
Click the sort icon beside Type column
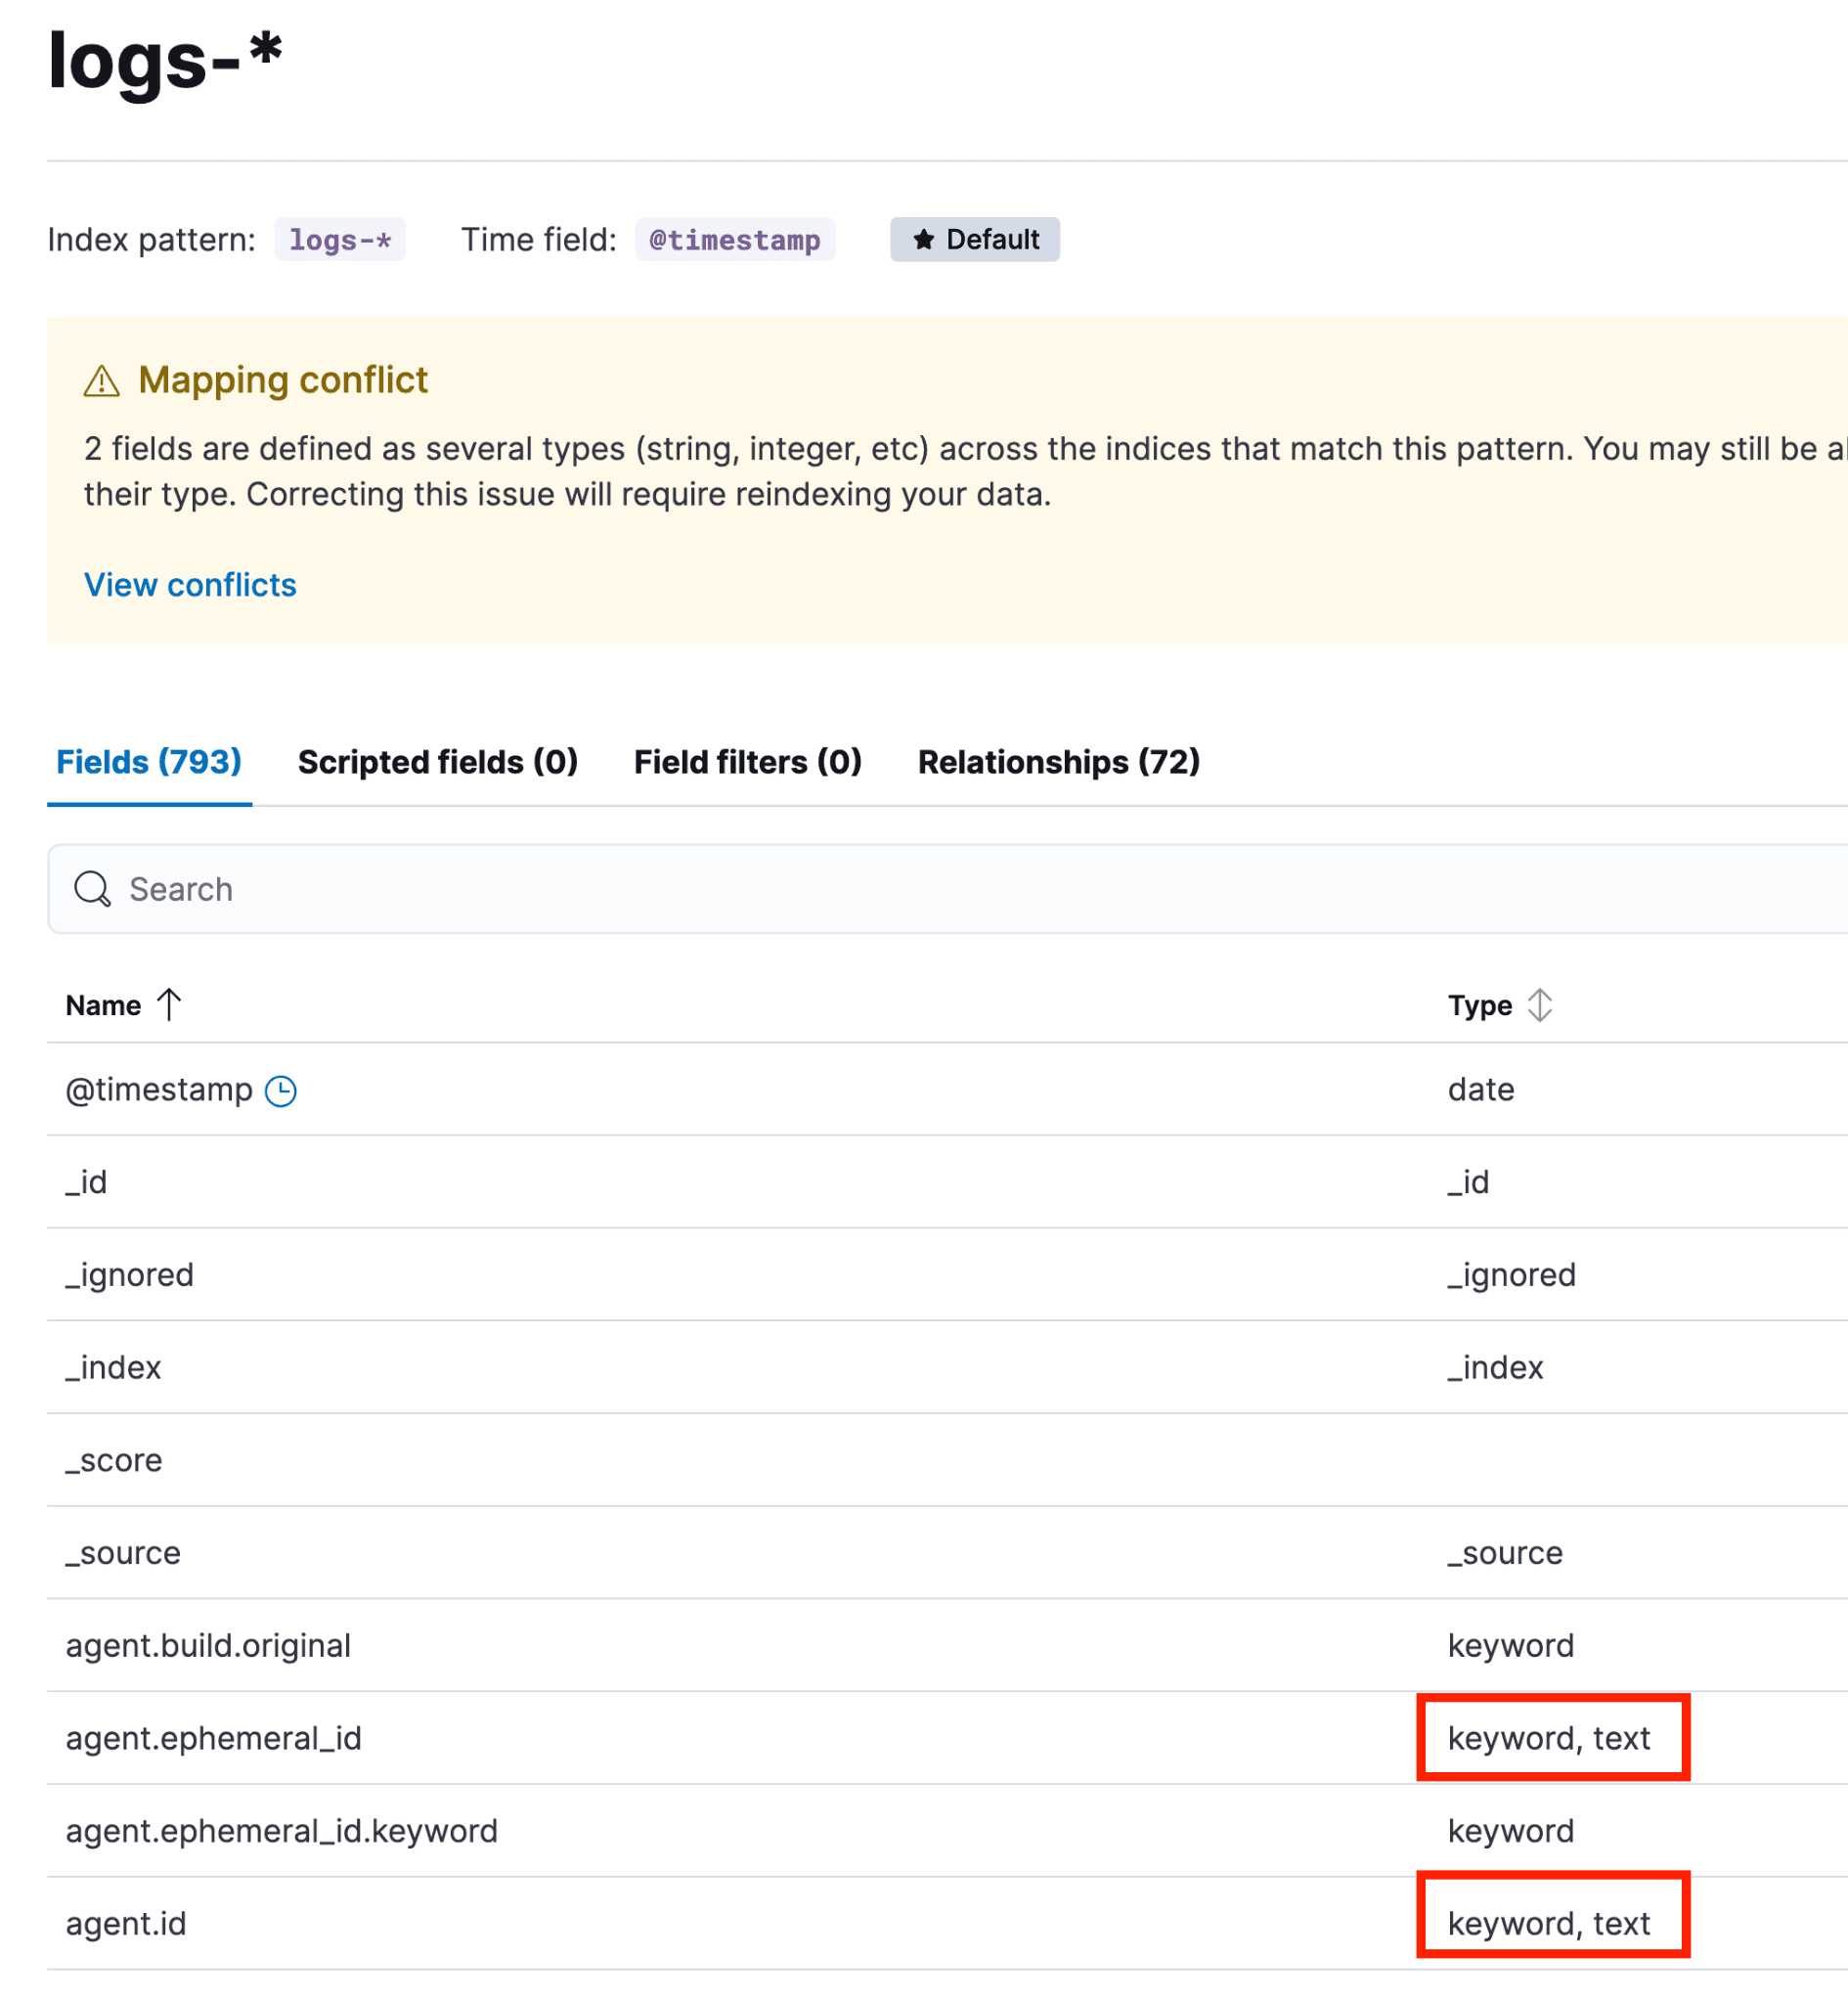(1540, 1004)
